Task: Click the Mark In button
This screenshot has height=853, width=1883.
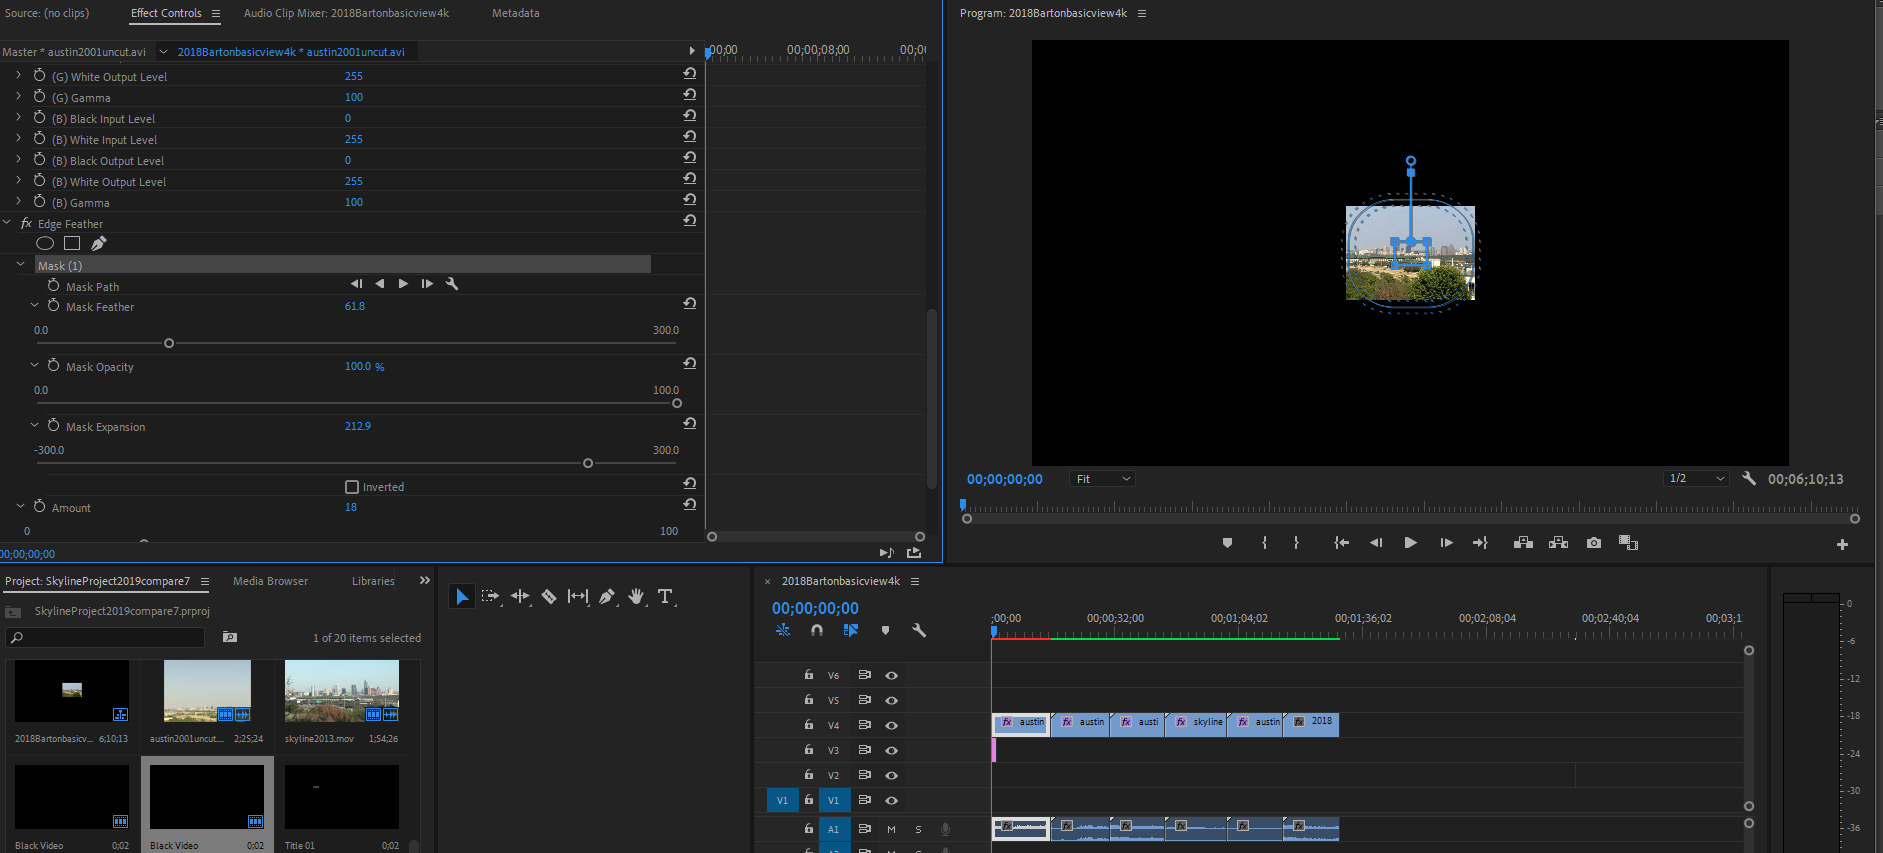Action: point(1264,543)
